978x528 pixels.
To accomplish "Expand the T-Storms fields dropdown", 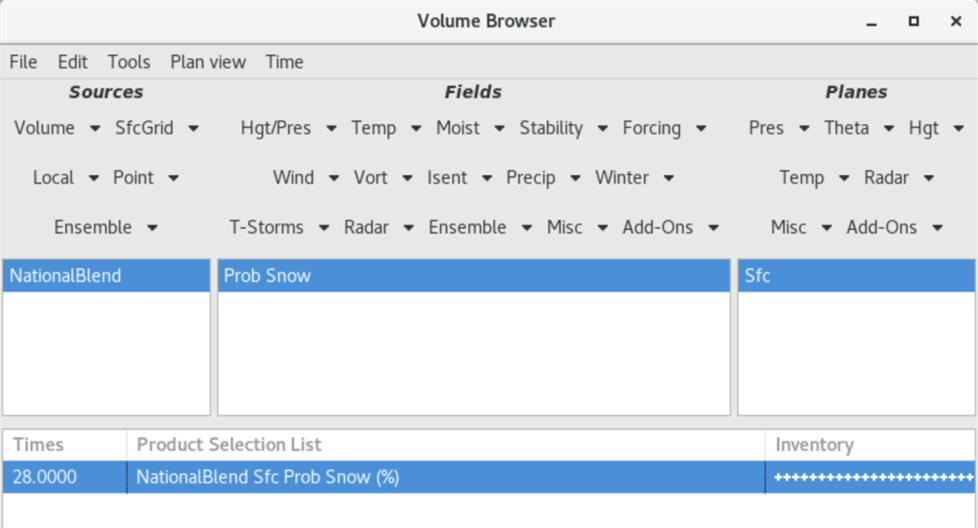I will 278,228.
